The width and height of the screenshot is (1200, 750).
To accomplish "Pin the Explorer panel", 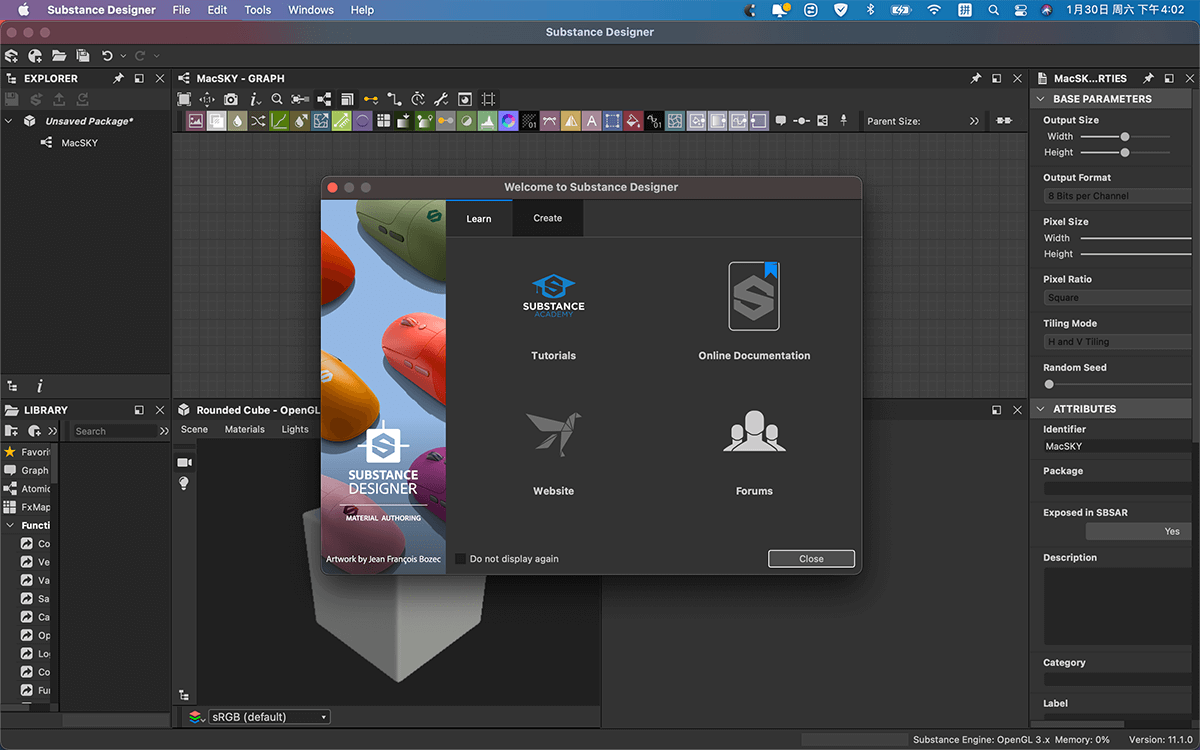I will pyautogui.click(x=119, y=78).
